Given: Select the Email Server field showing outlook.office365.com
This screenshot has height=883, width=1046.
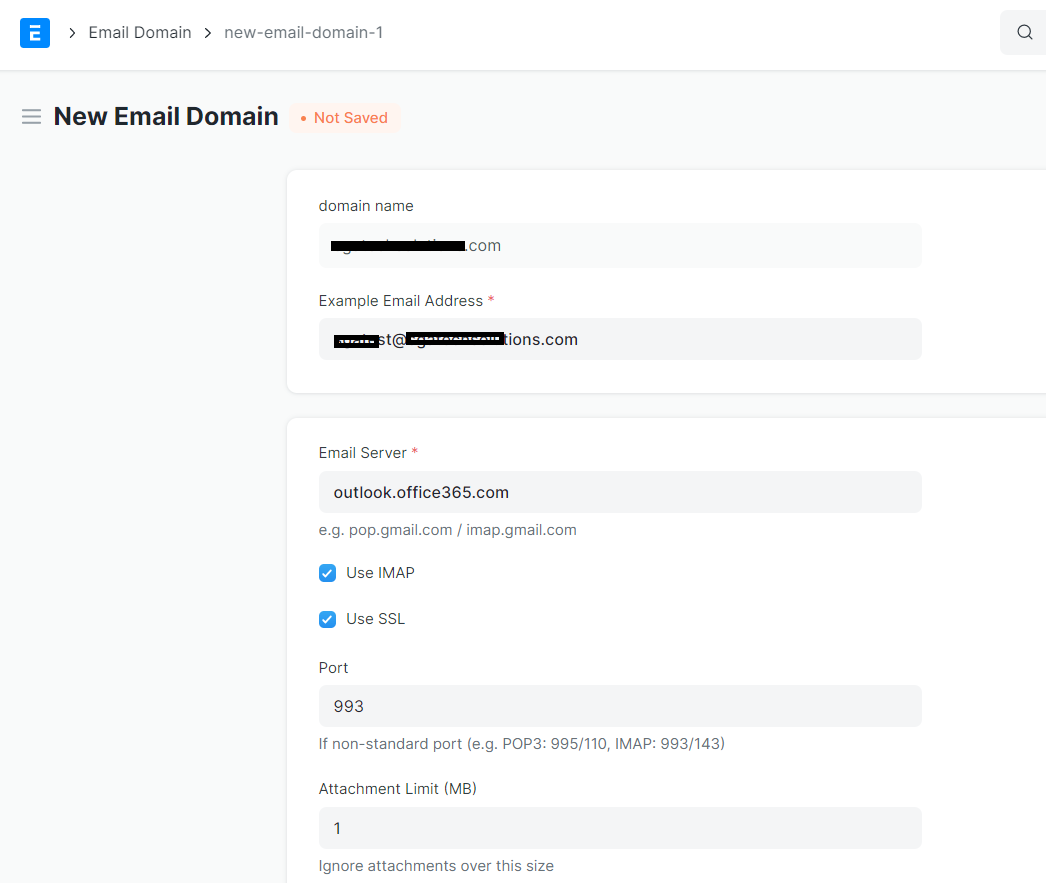Looking at the screenshot, I should tap(620, 492).
